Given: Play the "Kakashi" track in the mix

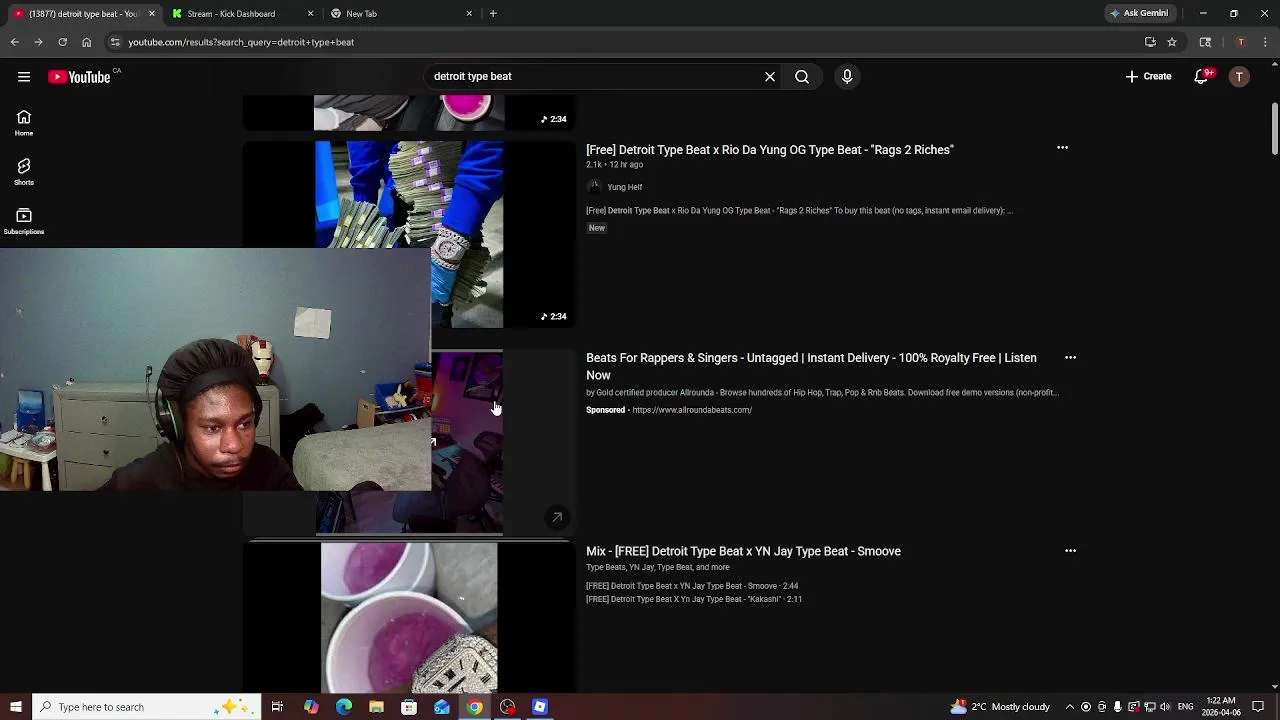Looking at the screenshot, I should (x=694, y=599).
